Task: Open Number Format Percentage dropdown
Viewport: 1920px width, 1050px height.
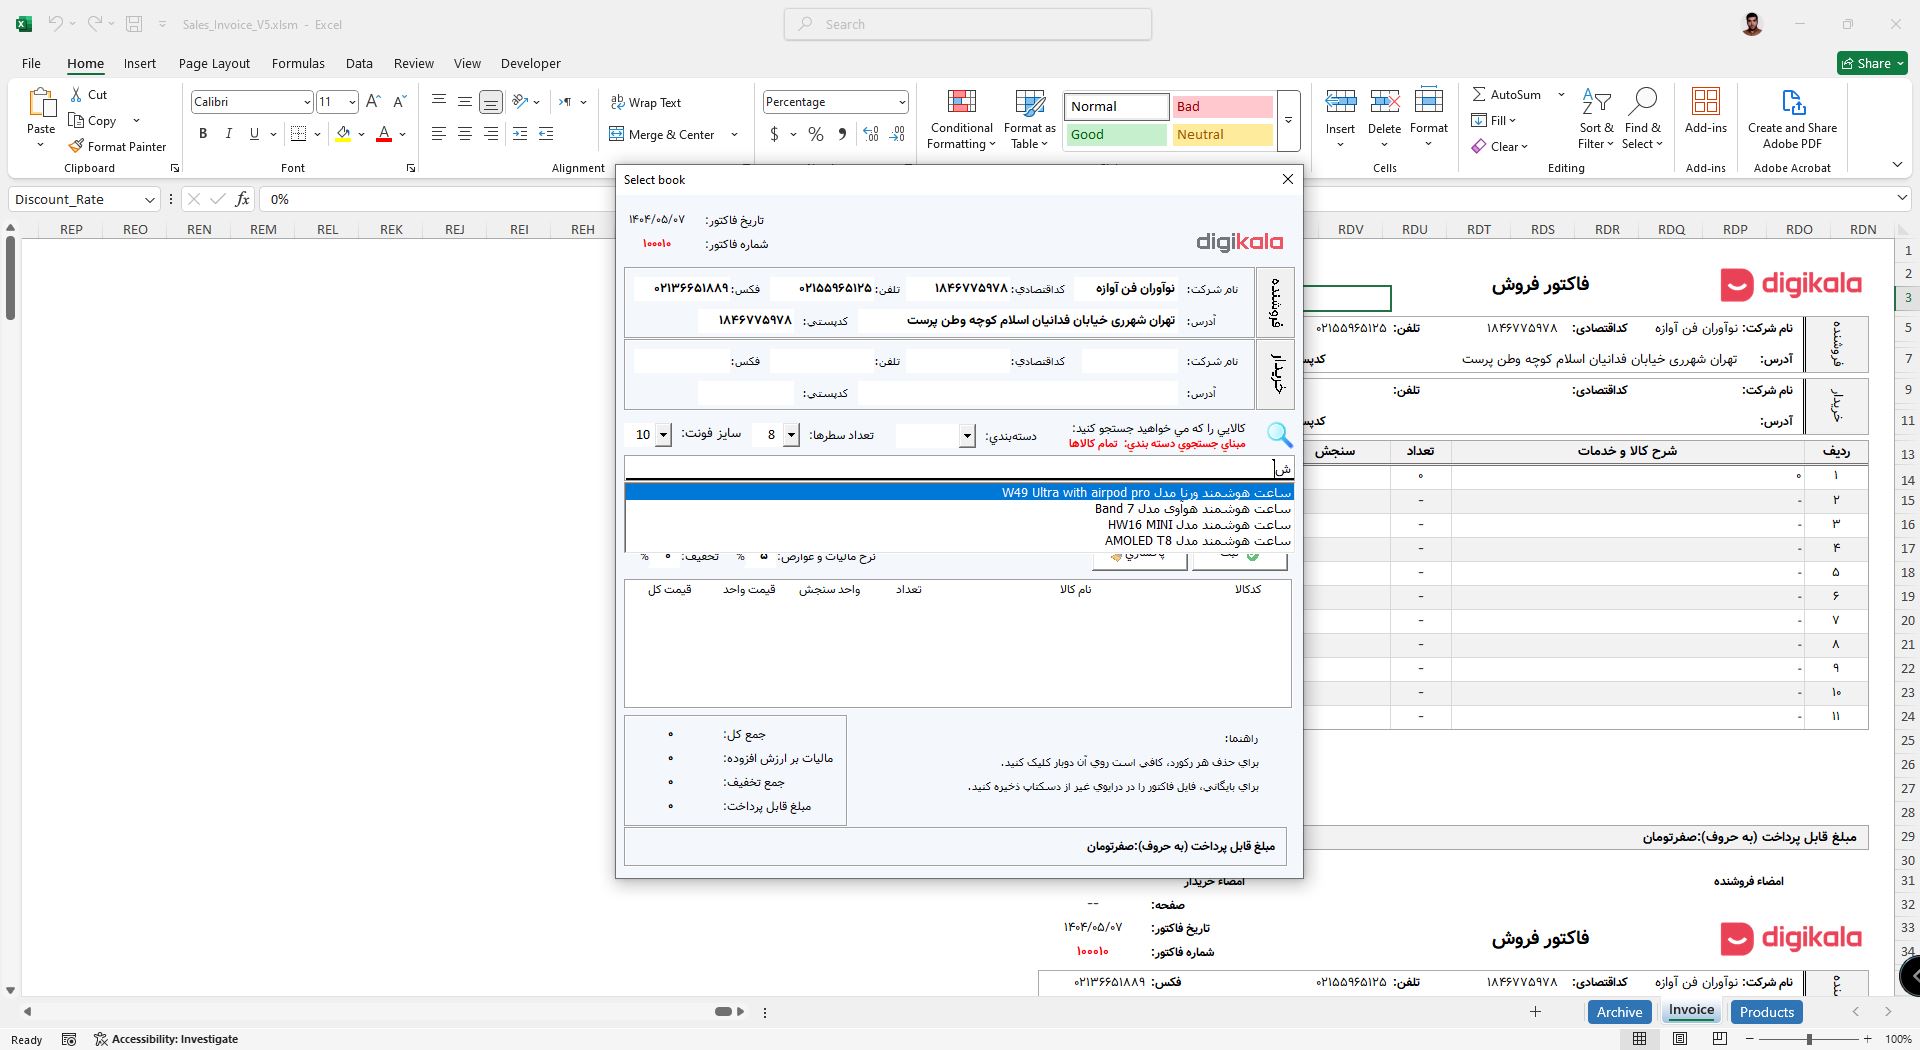Action: coord(901,102)
